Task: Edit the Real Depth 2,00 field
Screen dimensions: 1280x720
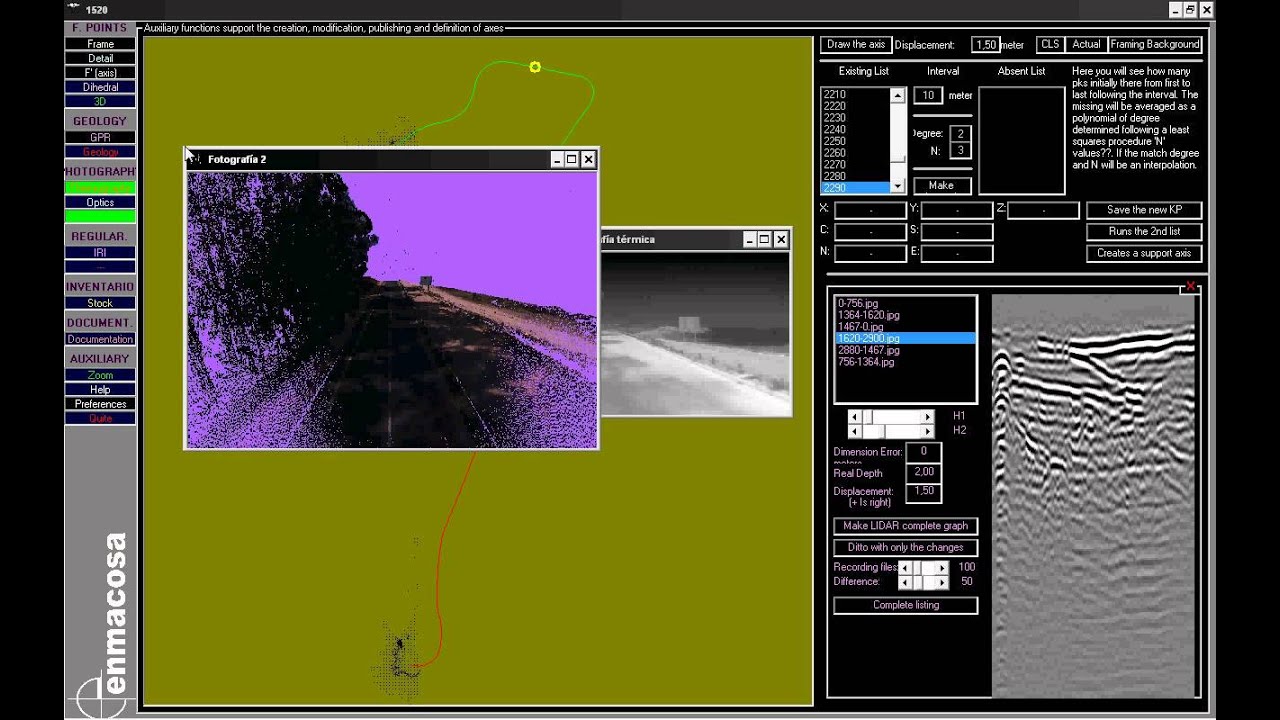Action: (x=924, y=472)
